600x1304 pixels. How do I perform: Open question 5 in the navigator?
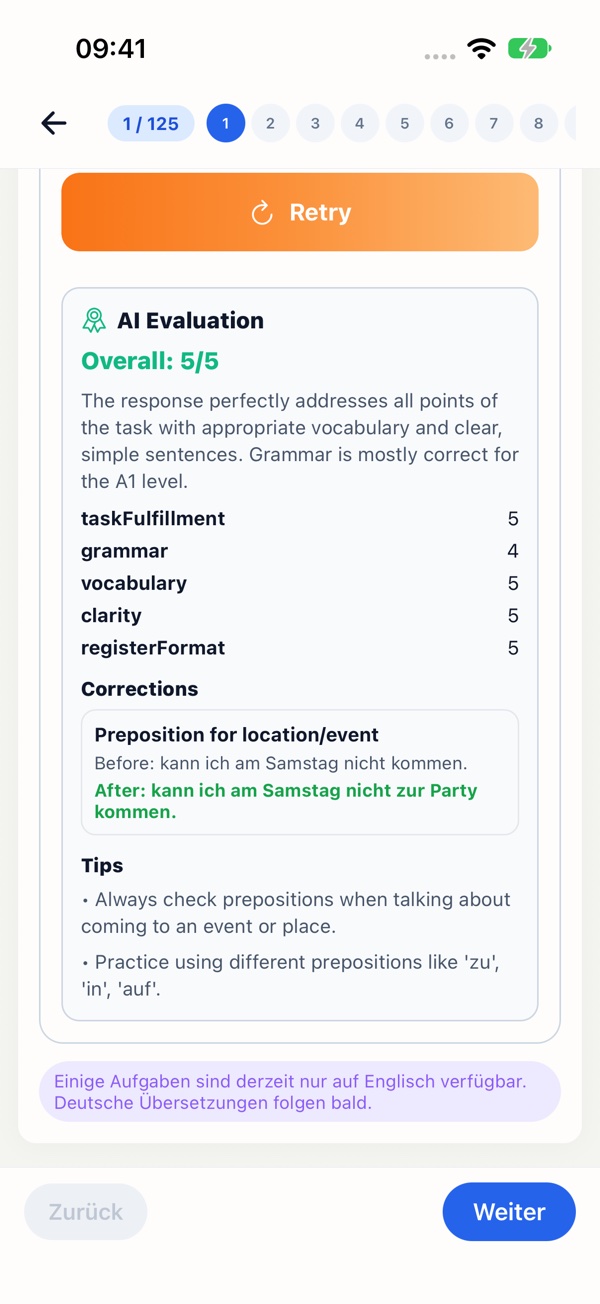coord(405,124)
